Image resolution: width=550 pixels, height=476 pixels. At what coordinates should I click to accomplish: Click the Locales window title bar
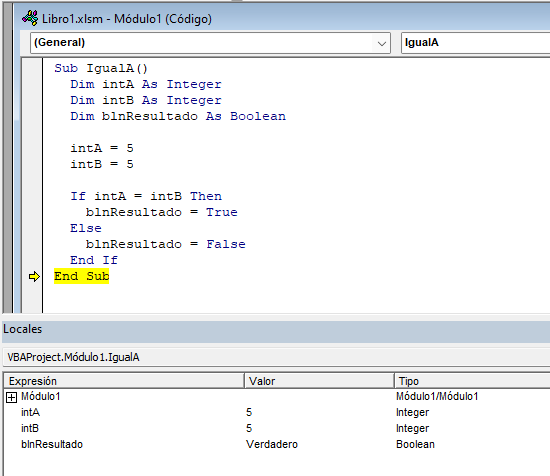(276, 331)
